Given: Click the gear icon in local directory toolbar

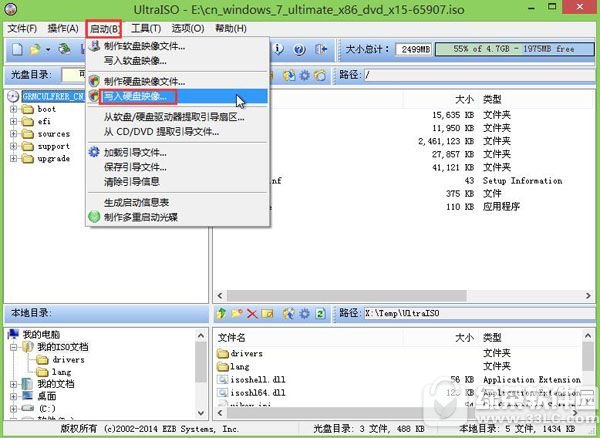Looking at the screenshot, I should [x=305, y=314].
